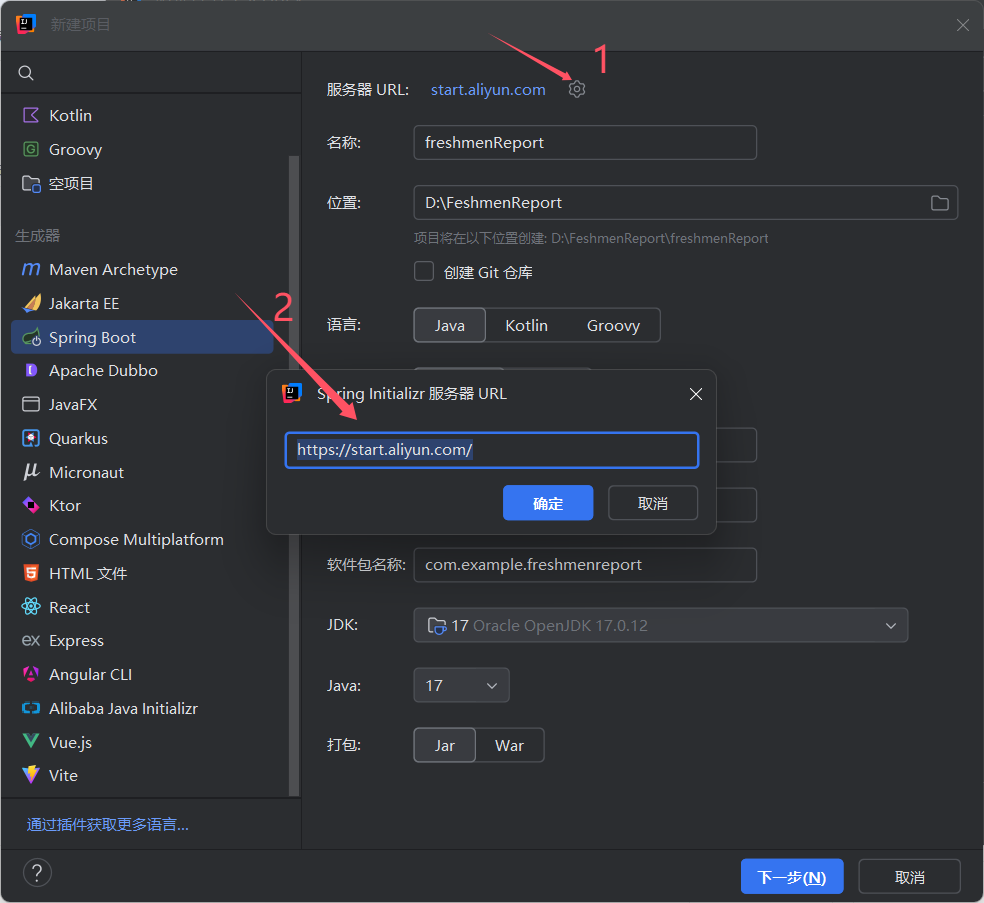Select War packaging instead of Jar
The width and height of the screenshot is (984, 903).
point(509,745)
